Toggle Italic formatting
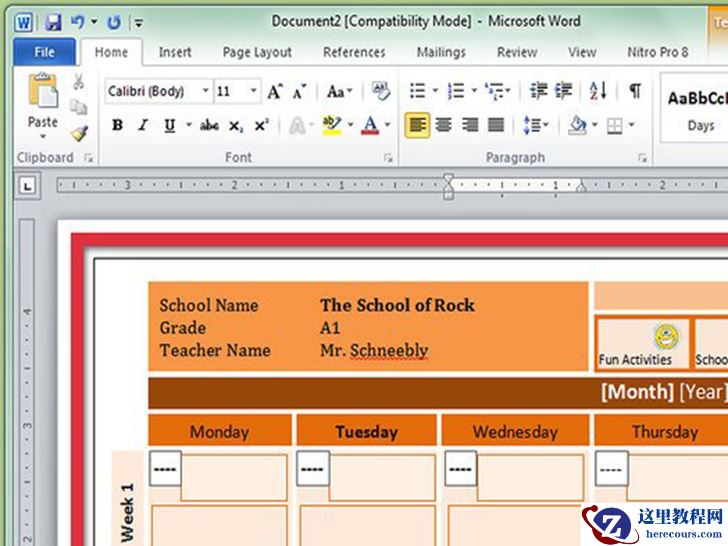The height and width of the screenshot is (546, 728). pos(143,125)
